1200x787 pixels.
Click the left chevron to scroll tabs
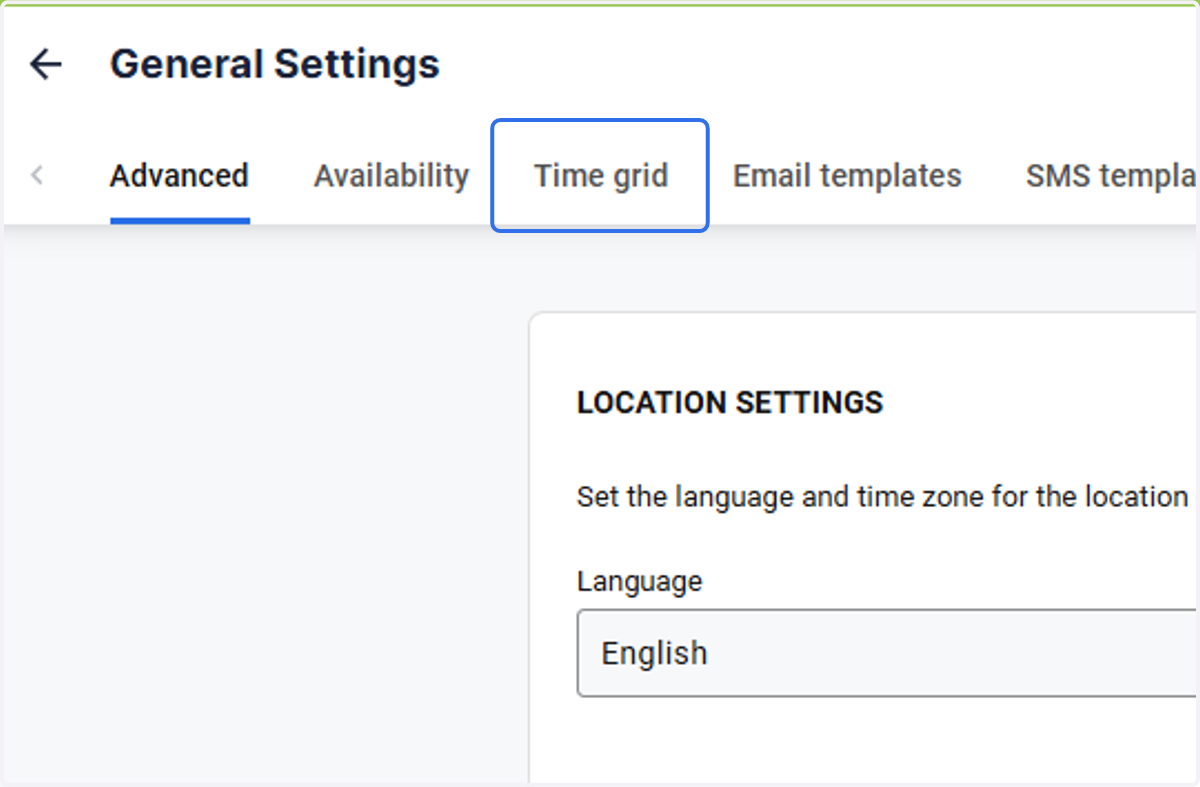pos(37,176)
